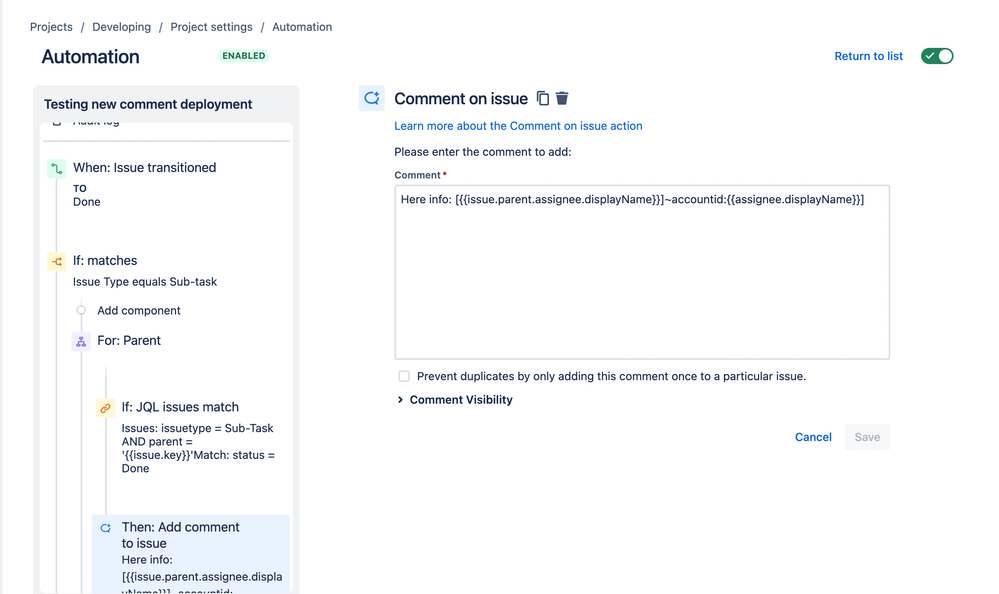Viewport: 999px width, 594px height.
Task: Select the Then: Add comment rule step
Action: click(x=180, y=535)
